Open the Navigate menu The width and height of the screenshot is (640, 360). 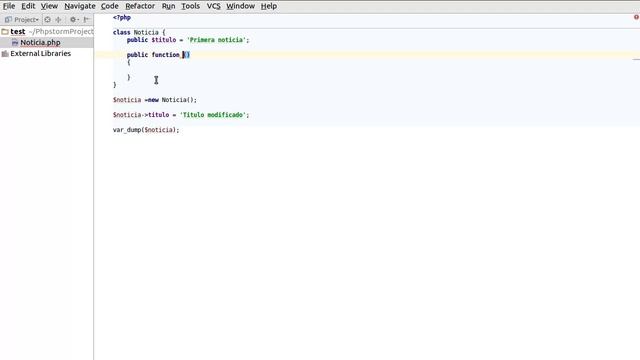tap(80, 6)
